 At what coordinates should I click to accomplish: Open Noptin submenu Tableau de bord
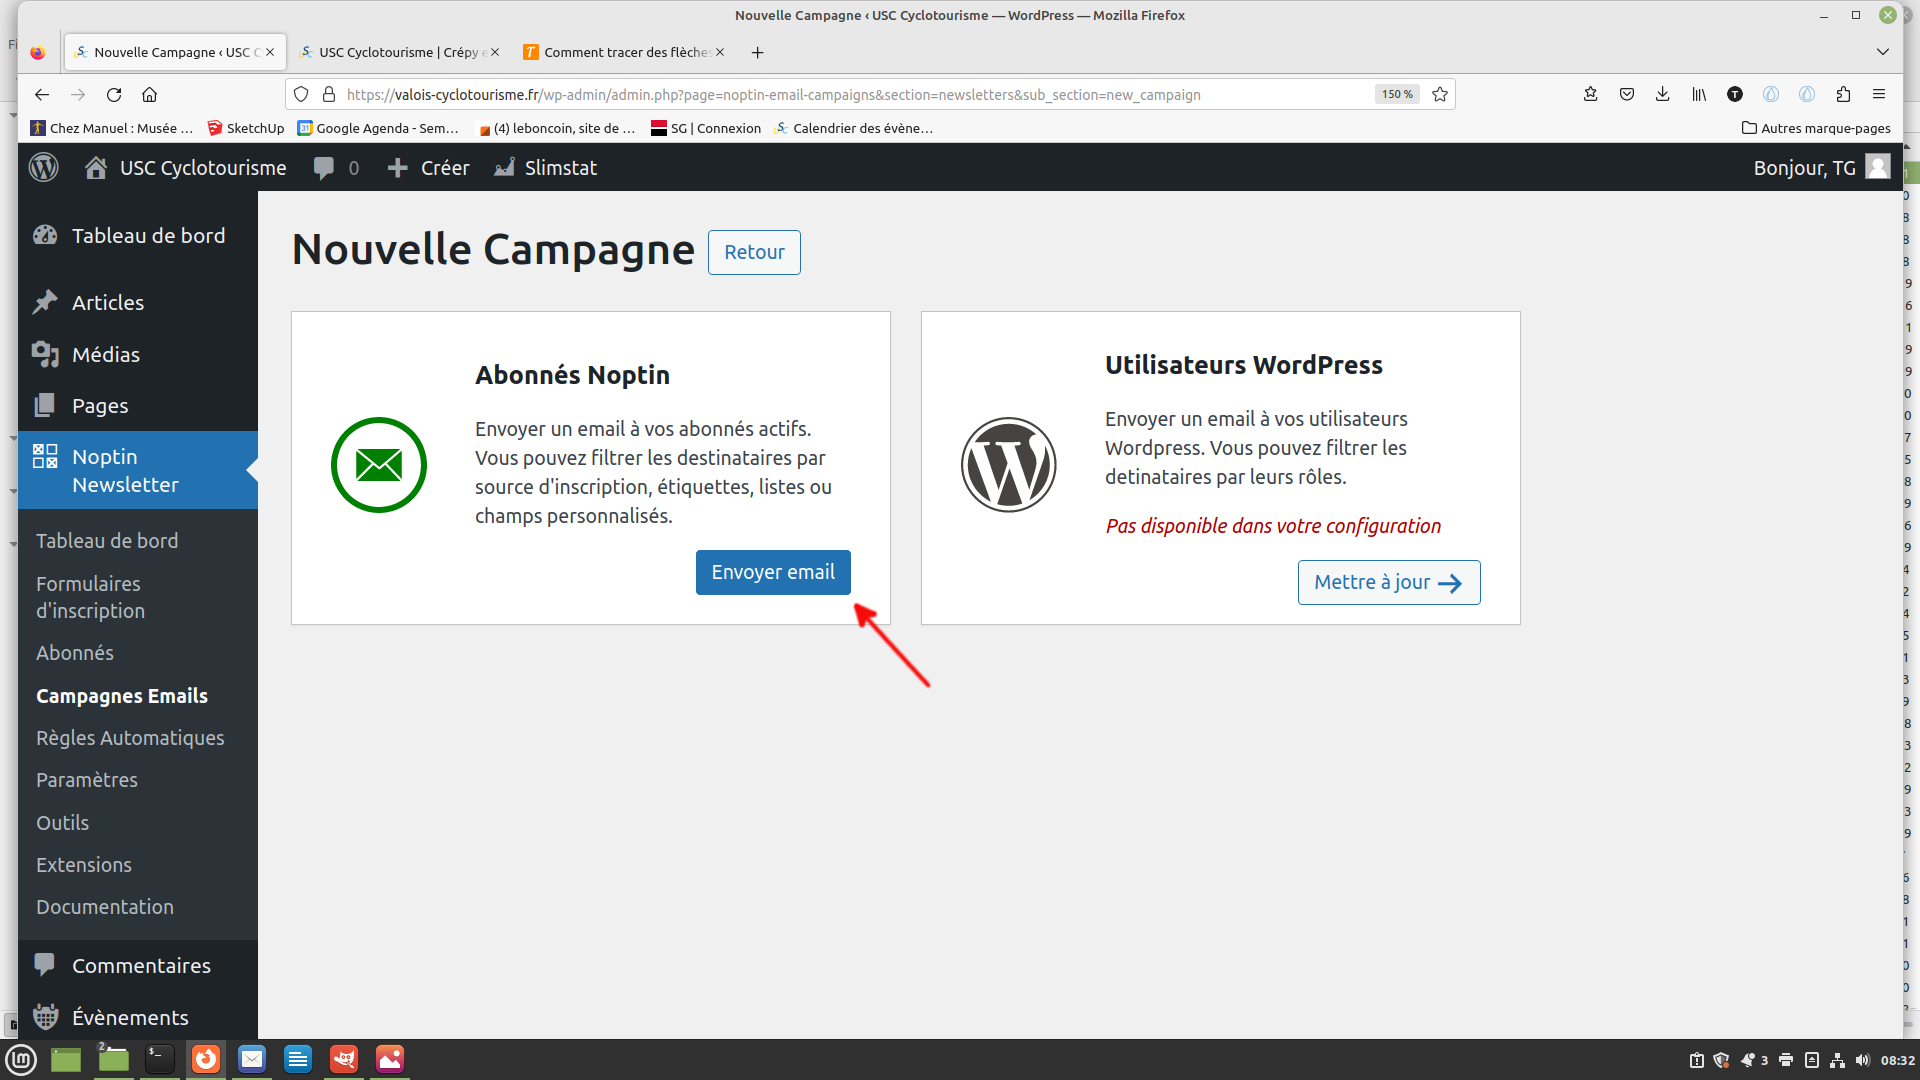tap(107, 540)
